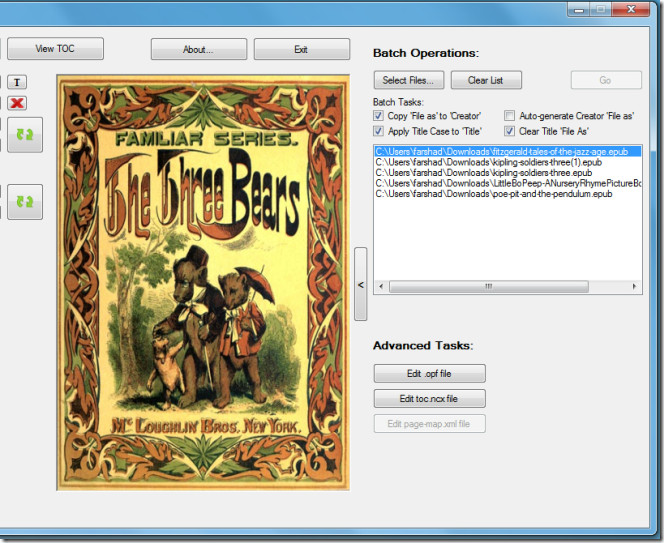Click the red X delete icon button

(17, 103)
